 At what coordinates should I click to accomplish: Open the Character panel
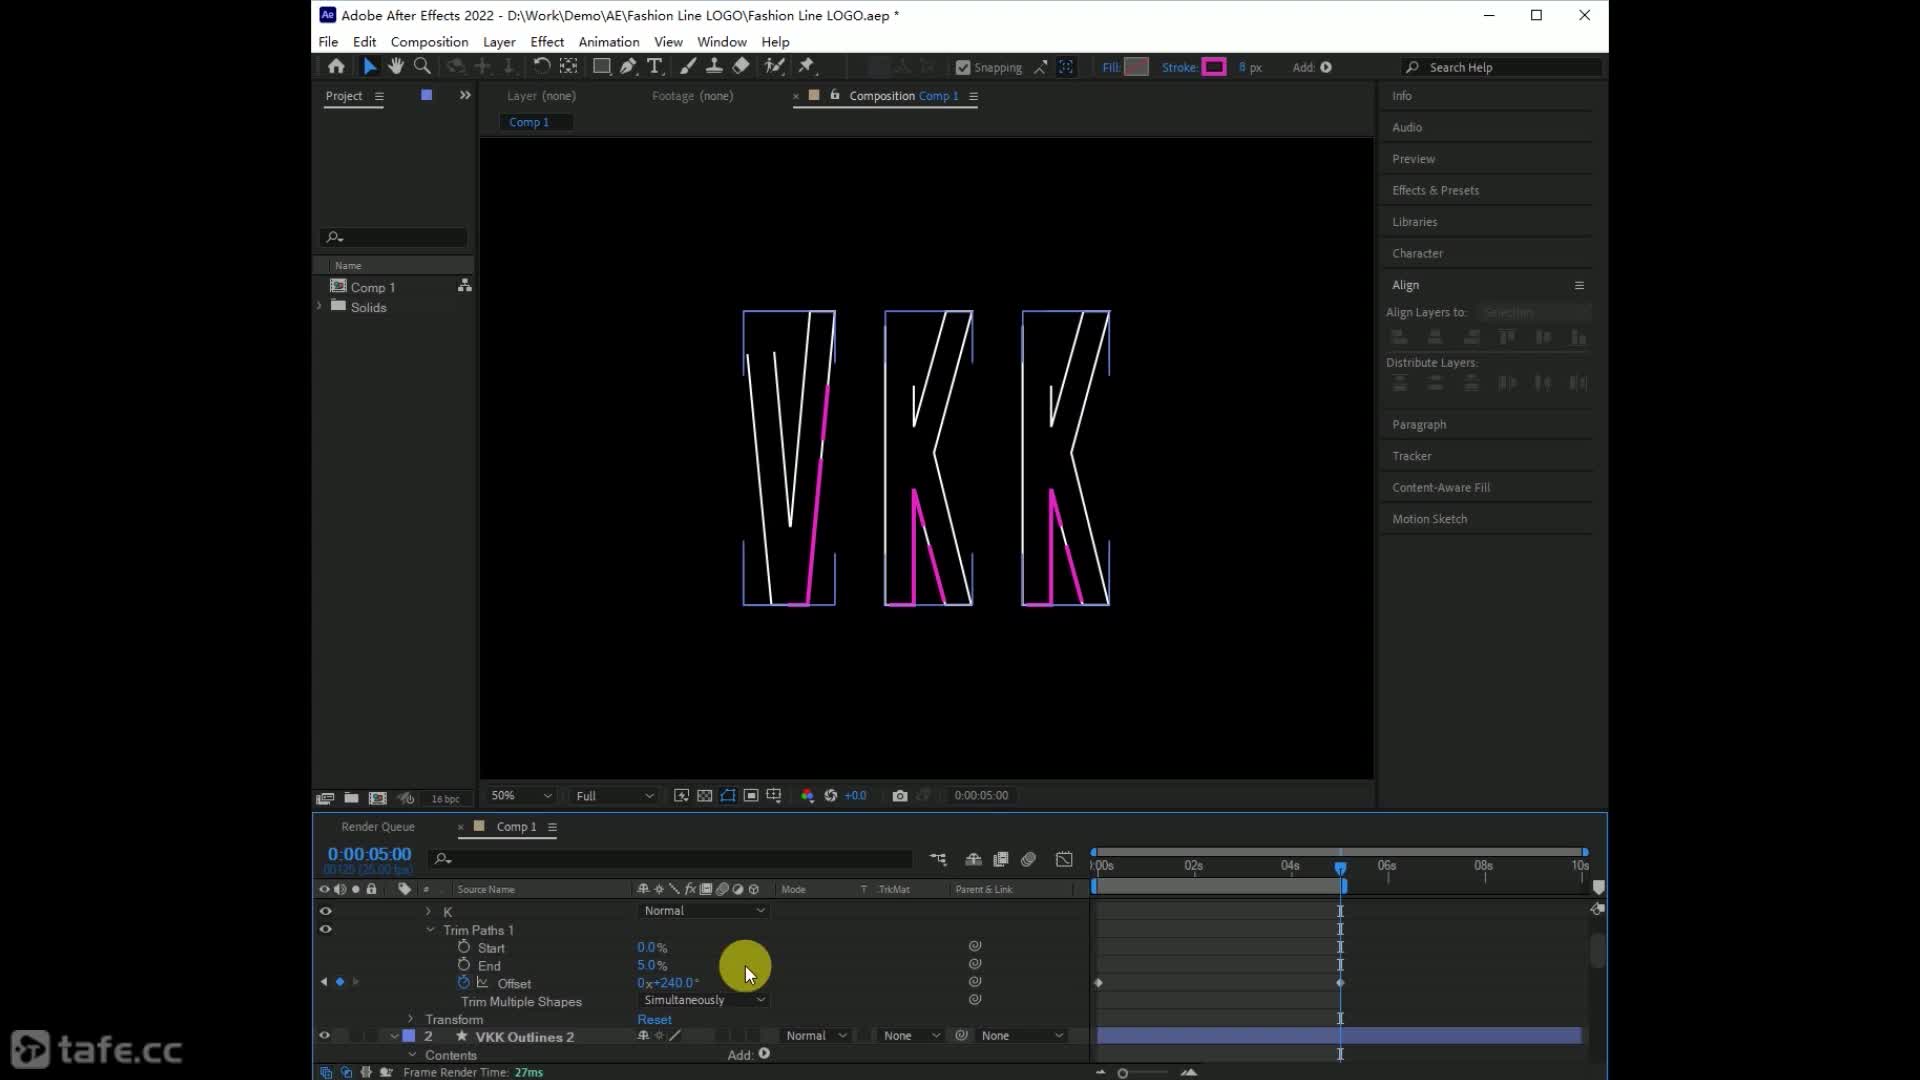1417,253
